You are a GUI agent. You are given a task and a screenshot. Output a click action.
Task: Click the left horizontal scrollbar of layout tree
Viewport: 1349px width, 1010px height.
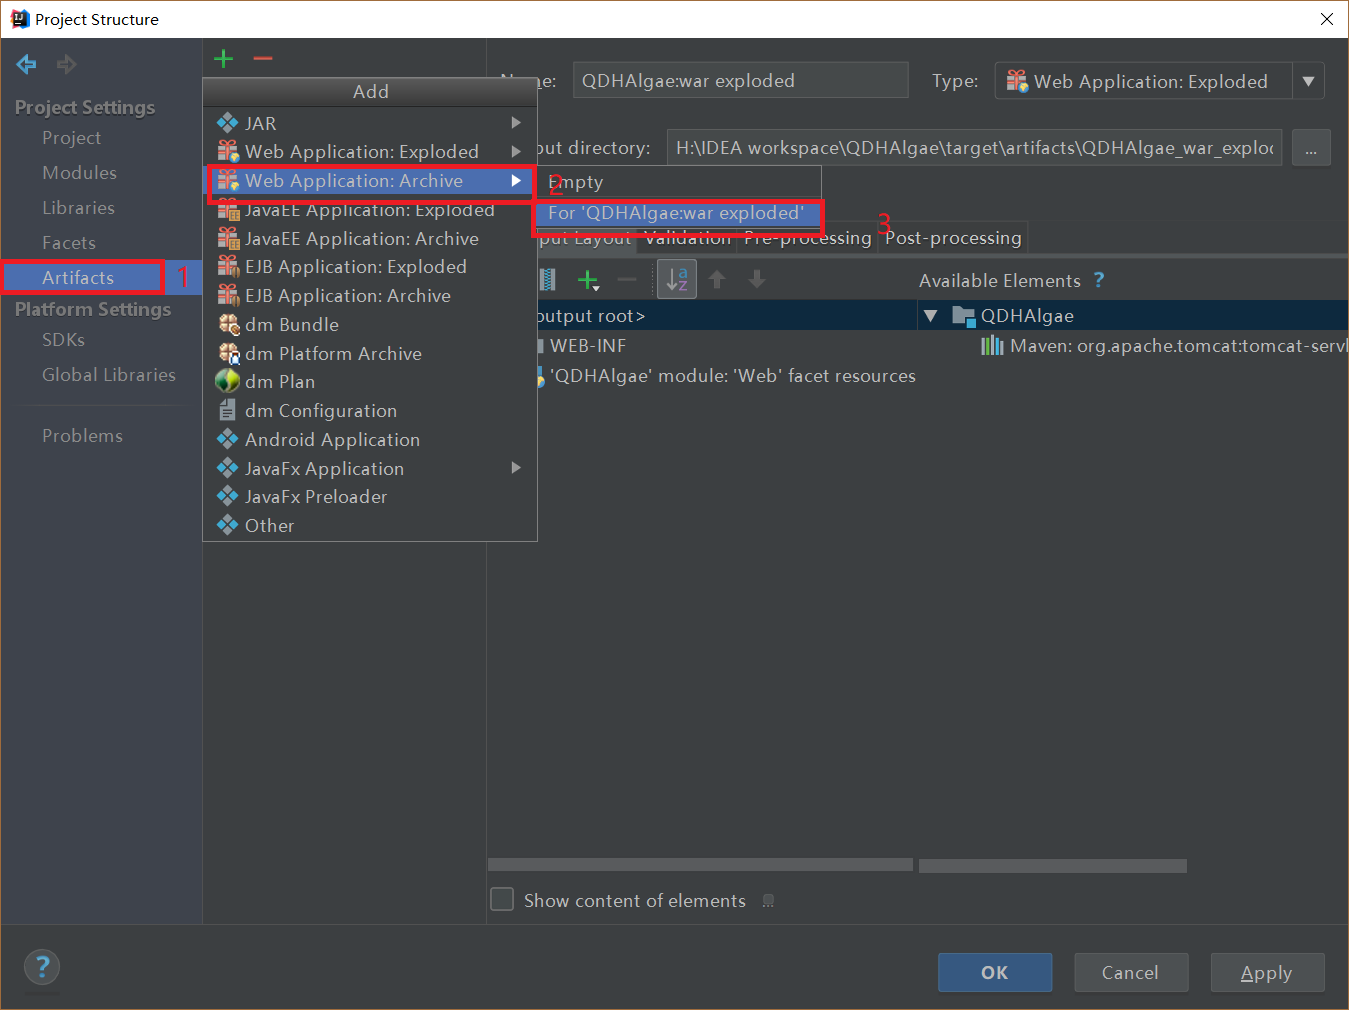pyautogui.click(x=700, y=865)
